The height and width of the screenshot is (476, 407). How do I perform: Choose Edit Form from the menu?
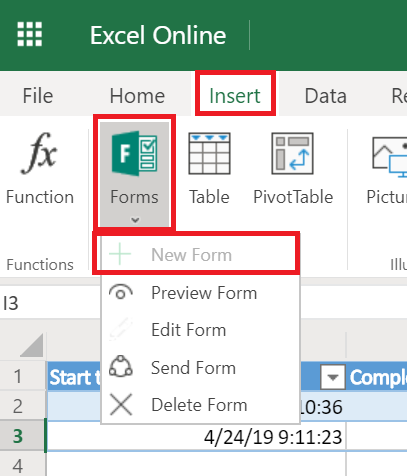pyautogui.click(x=201, y=330)
